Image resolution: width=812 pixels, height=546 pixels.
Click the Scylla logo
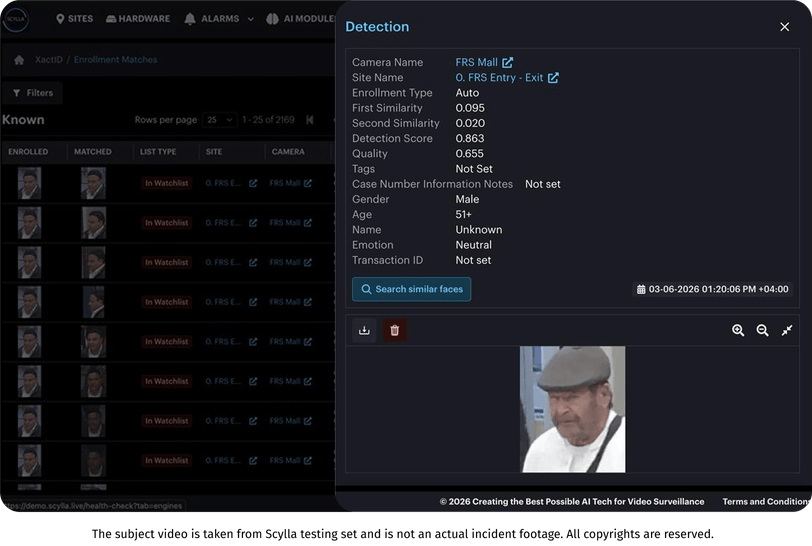coord(16,19)
